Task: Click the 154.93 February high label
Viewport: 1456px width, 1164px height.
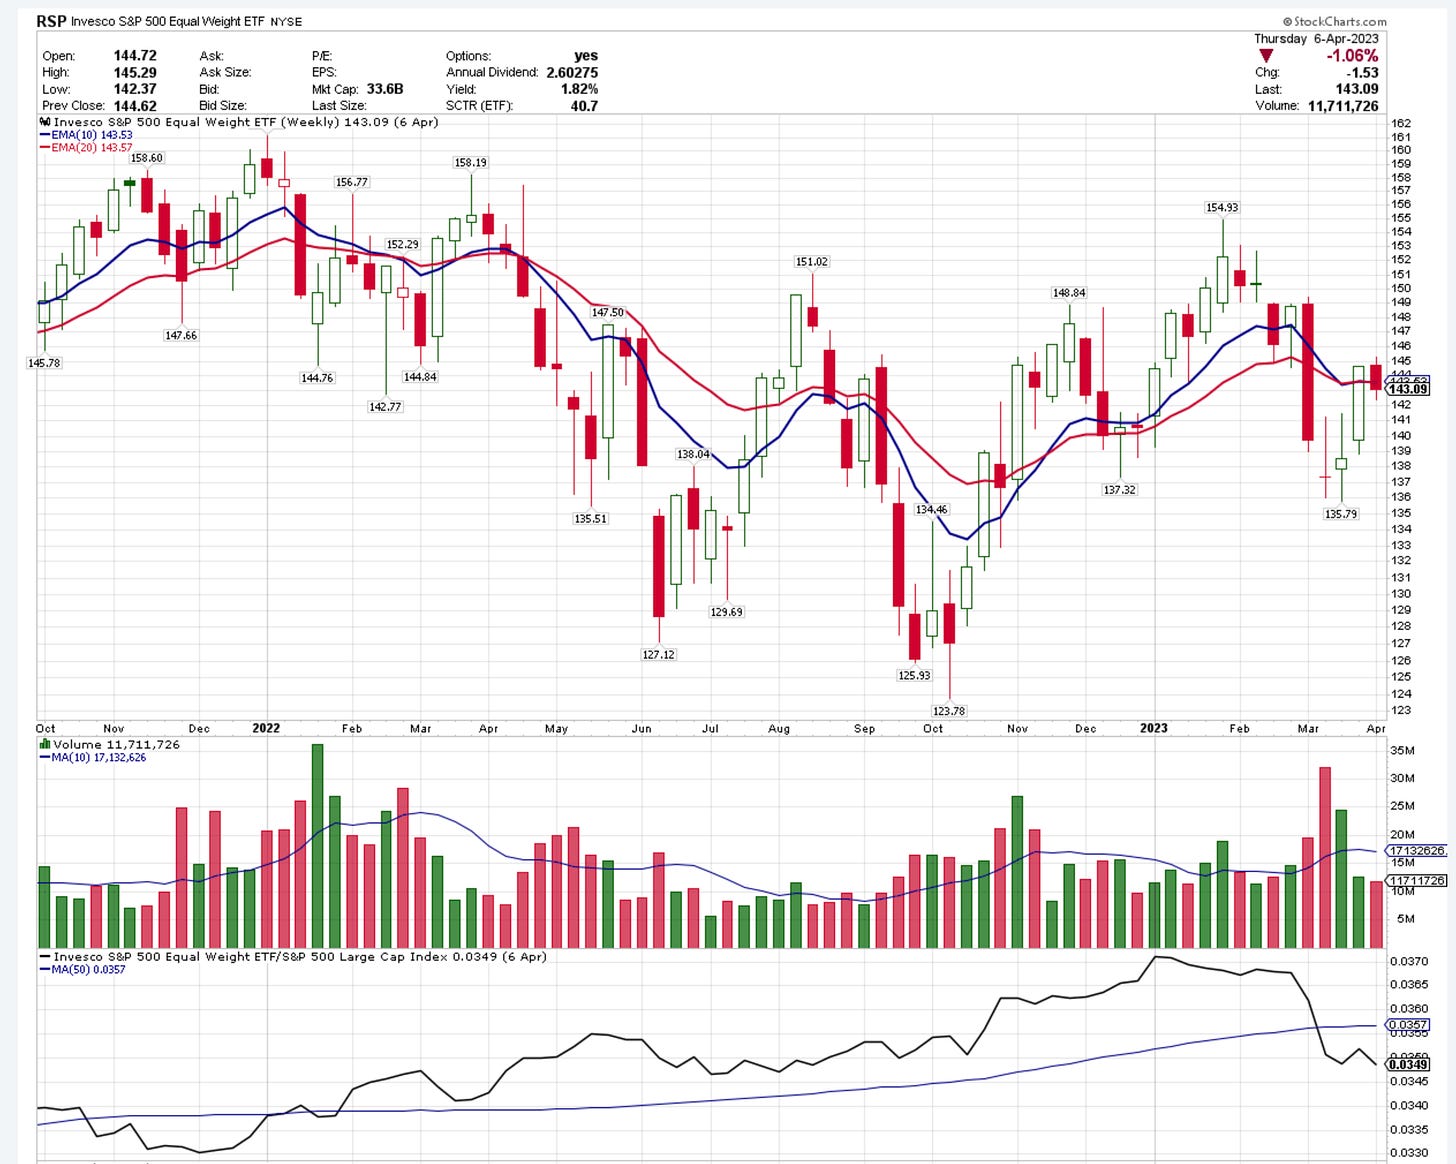Action: click(1222, 208)
